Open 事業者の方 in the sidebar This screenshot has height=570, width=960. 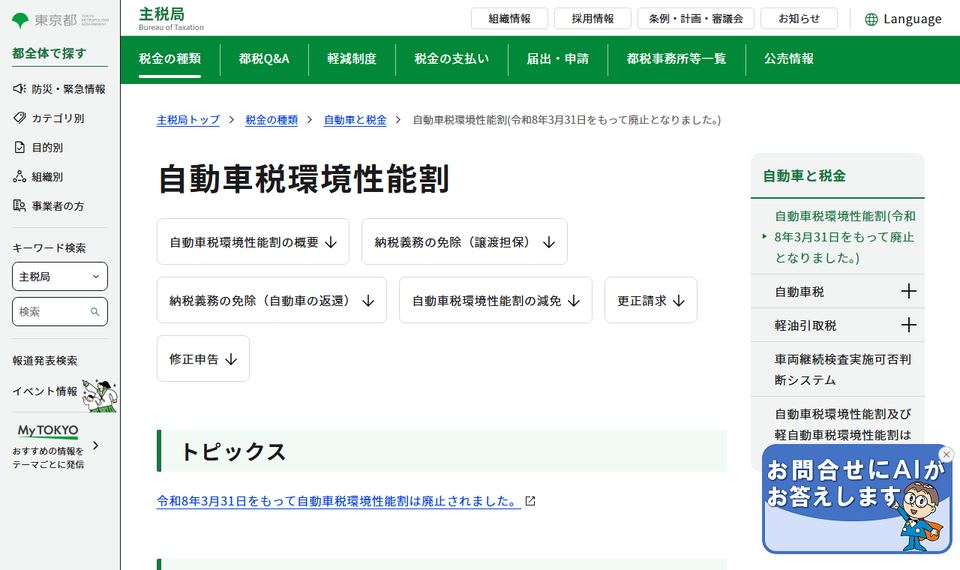pos(49,206)
